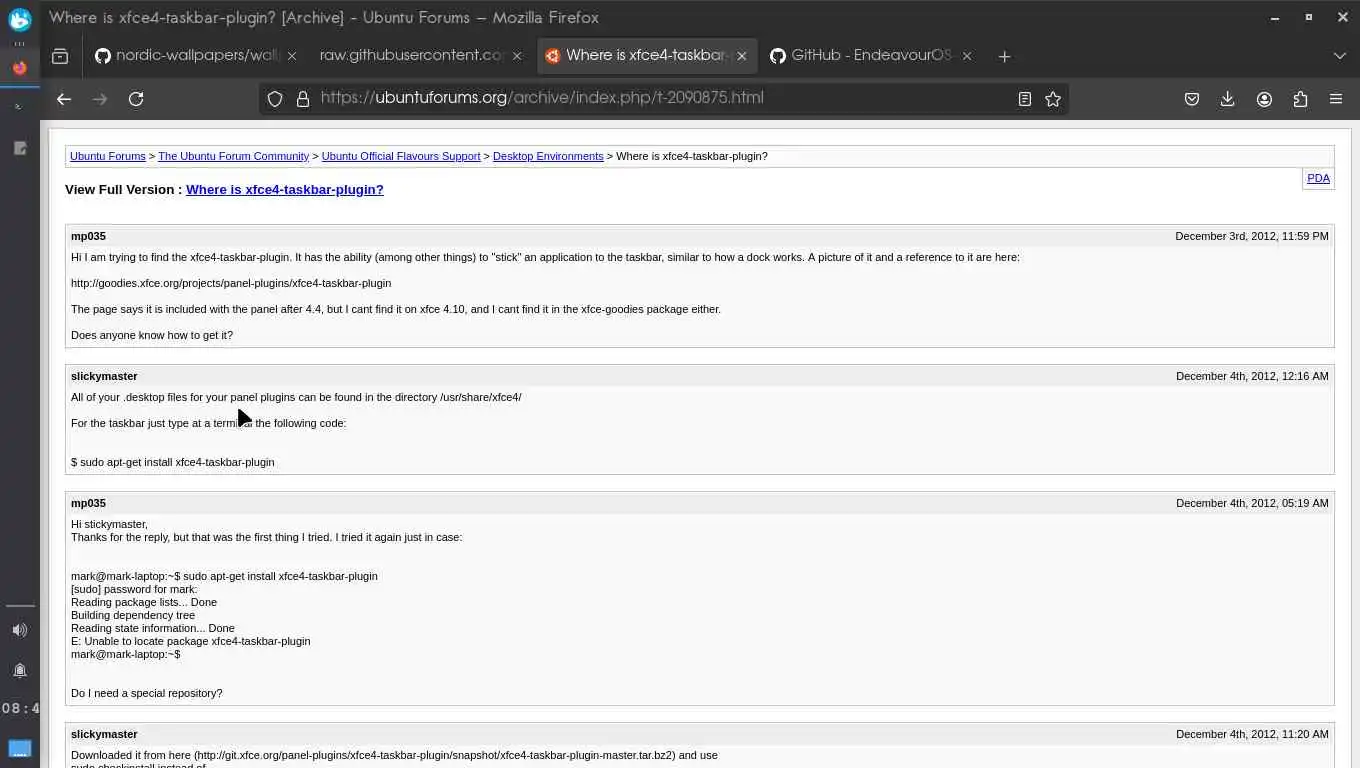Save page to Pocket

(x=1192, y=99)
